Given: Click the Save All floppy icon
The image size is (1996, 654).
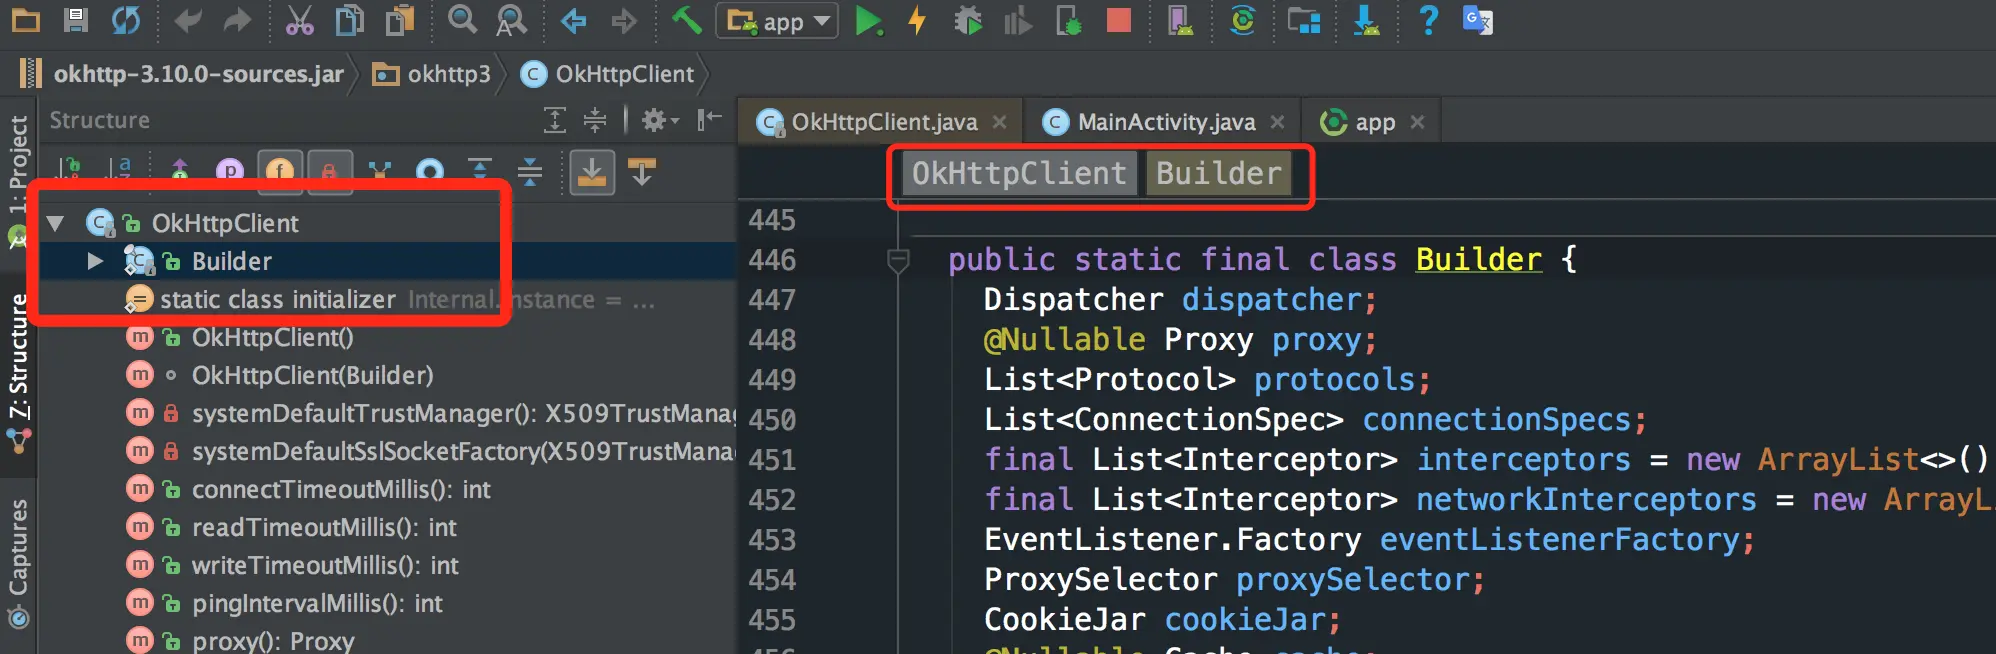Looking at the screenshot, I should pos(75,20).
